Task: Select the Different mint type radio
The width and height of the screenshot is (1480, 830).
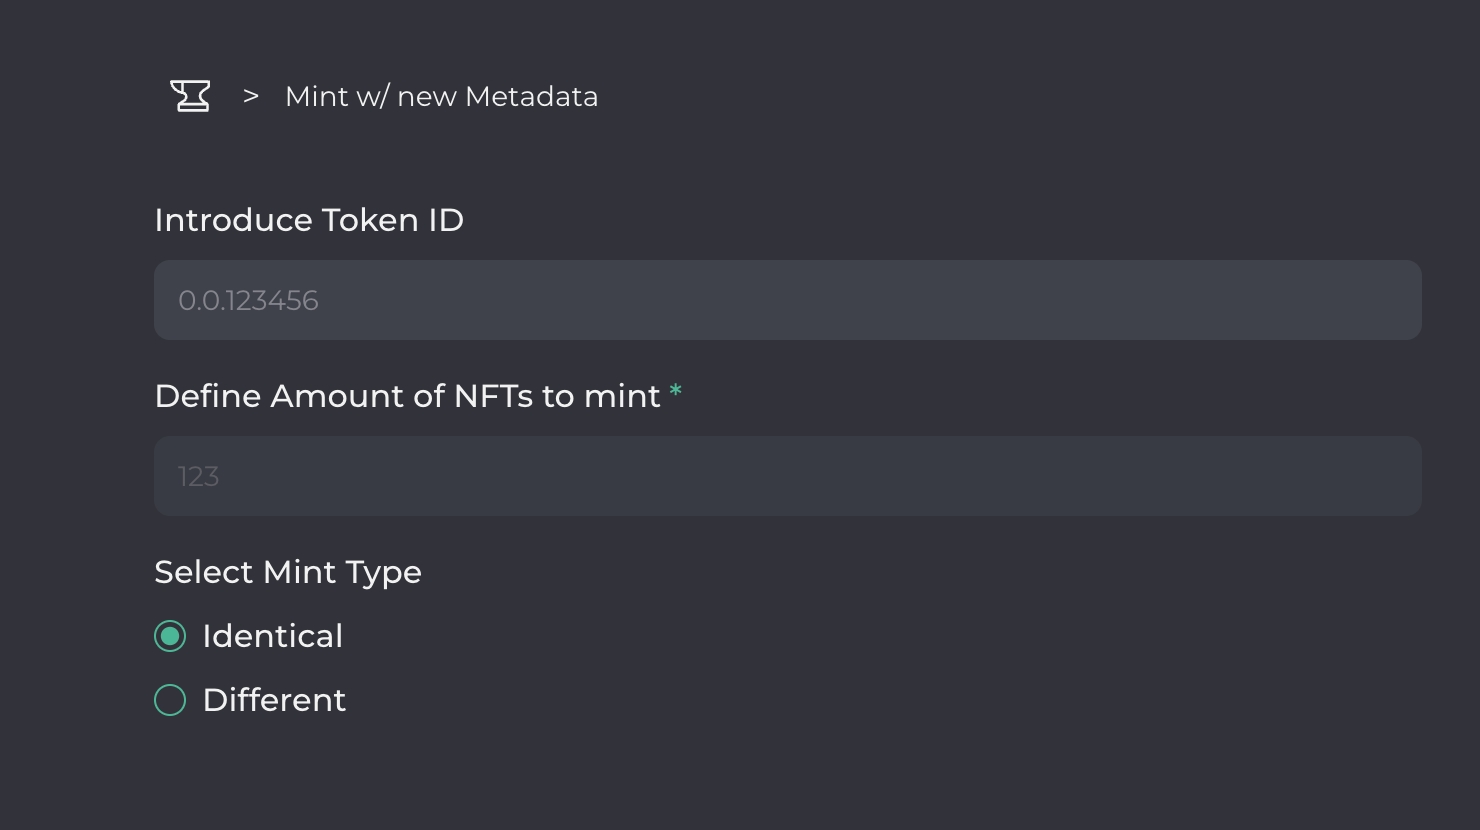Action: [x=170, y=700]
